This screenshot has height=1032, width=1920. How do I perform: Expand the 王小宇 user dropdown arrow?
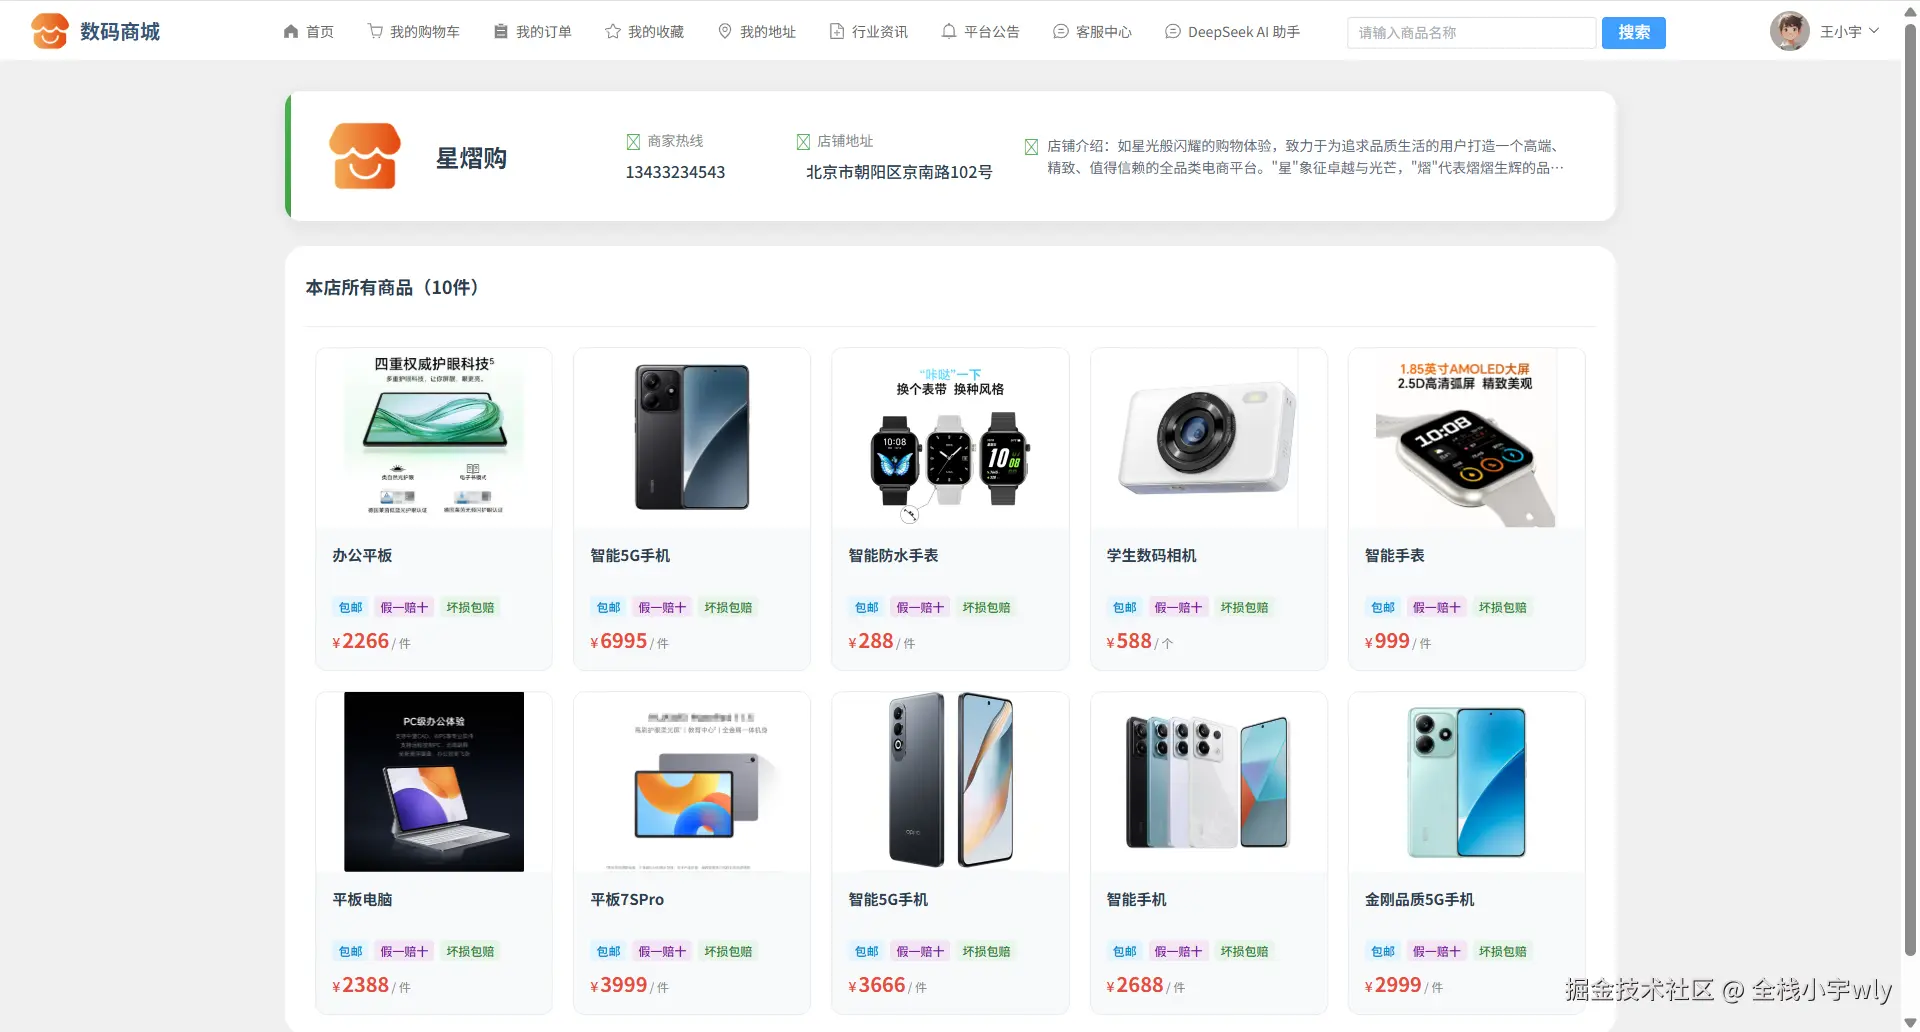1874,31
